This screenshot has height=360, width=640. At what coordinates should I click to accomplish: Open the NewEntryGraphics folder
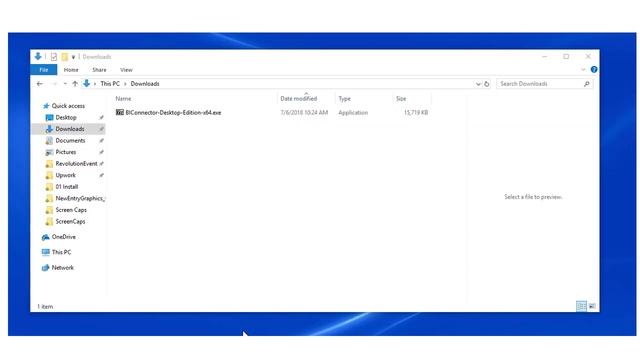click(x=80, y=198)
